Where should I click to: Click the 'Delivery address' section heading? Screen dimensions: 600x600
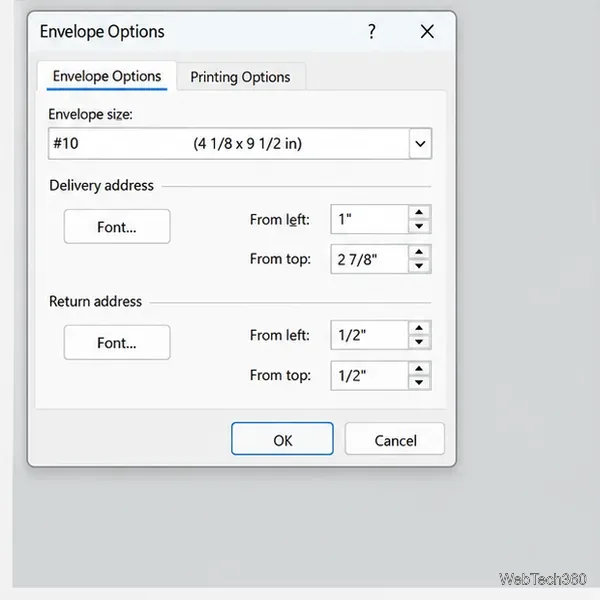(x=101, y=186)
